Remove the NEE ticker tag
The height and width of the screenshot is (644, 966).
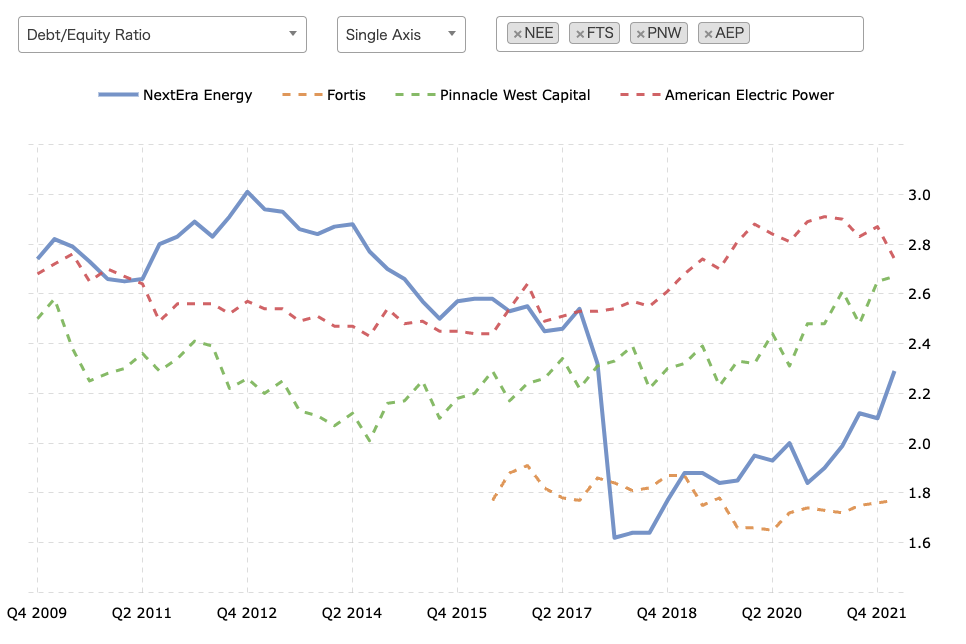[518, 34]
